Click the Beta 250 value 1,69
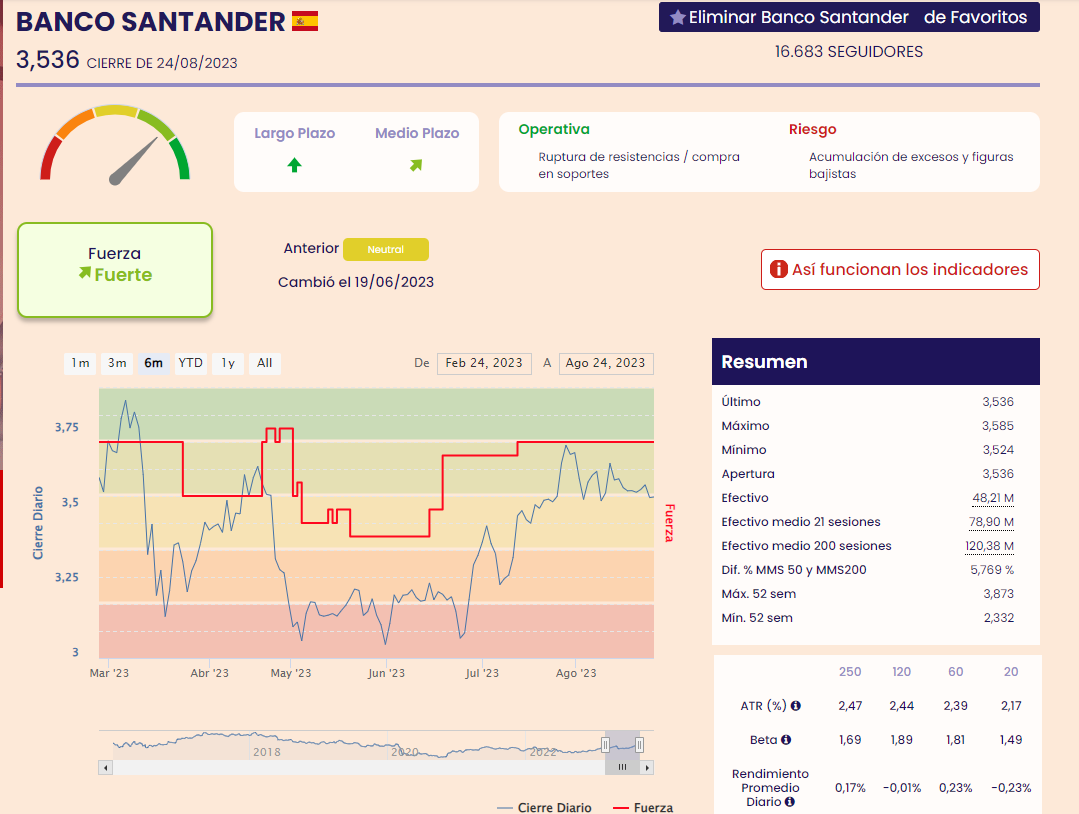 pyautogui.click(x=850, y=740)
